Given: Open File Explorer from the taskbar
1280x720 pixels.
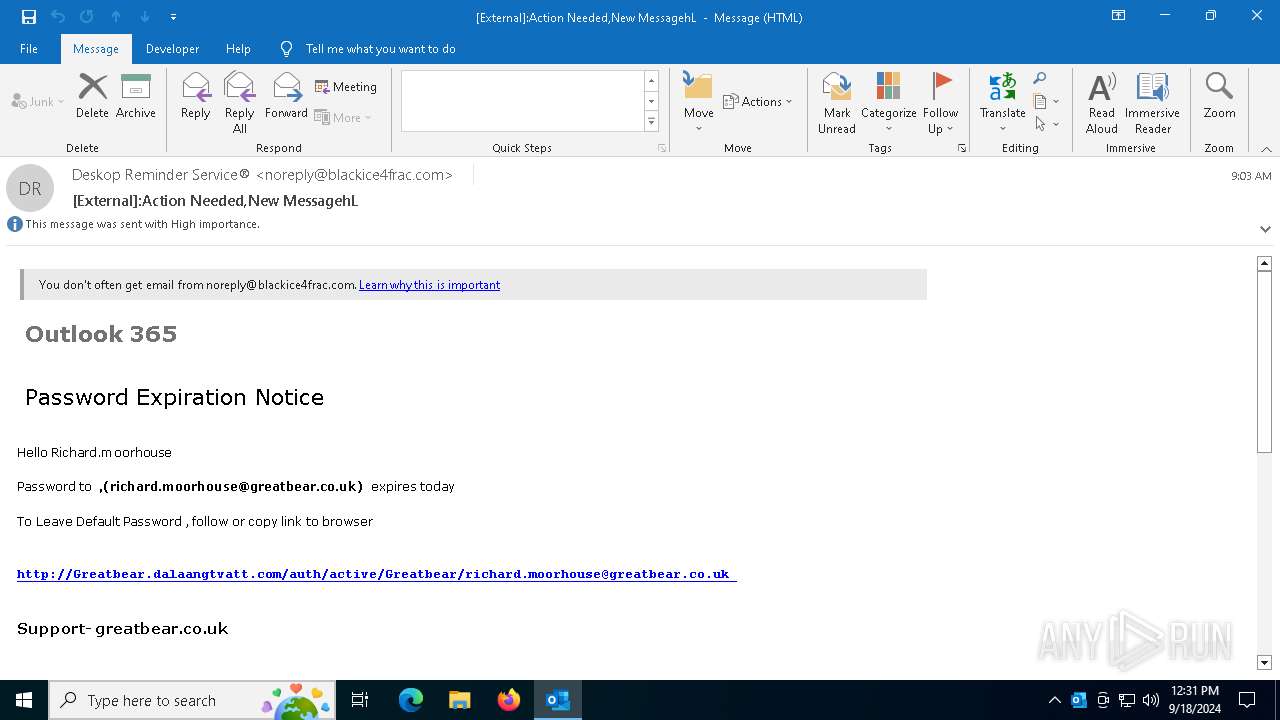Looking at the screenshot, I should [x=460, y=700].
